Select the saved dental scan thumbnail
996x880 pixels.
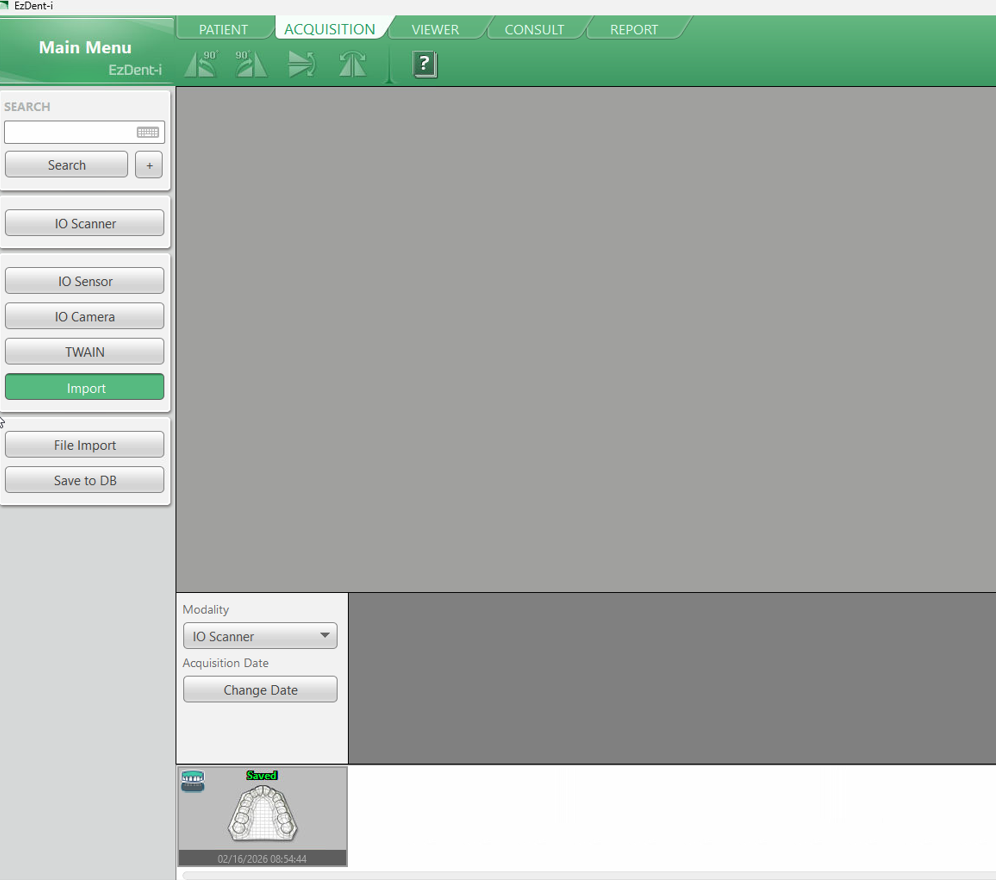click(x=263, y=812)
